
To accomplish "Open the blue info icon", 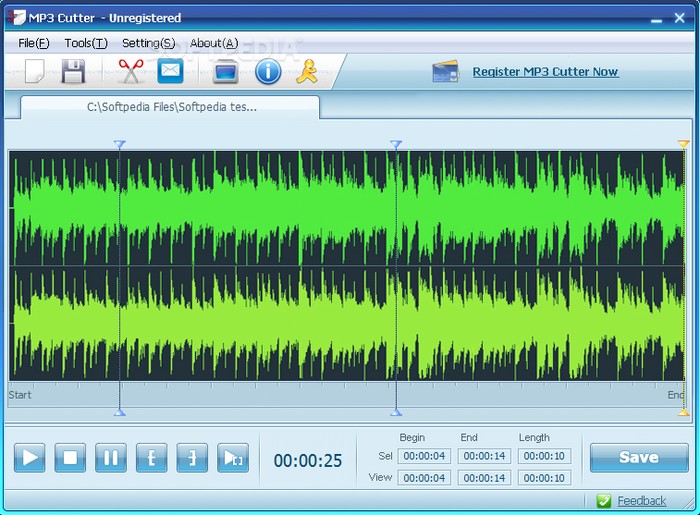I will click(268, 72).
